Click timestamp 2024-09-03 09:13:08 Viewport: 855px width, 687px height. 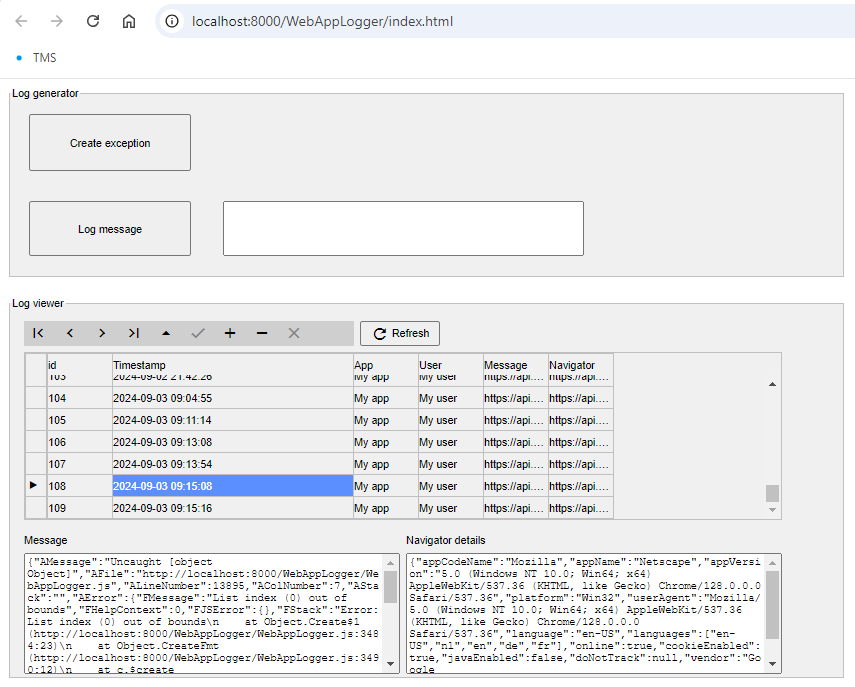coord(232,442)
